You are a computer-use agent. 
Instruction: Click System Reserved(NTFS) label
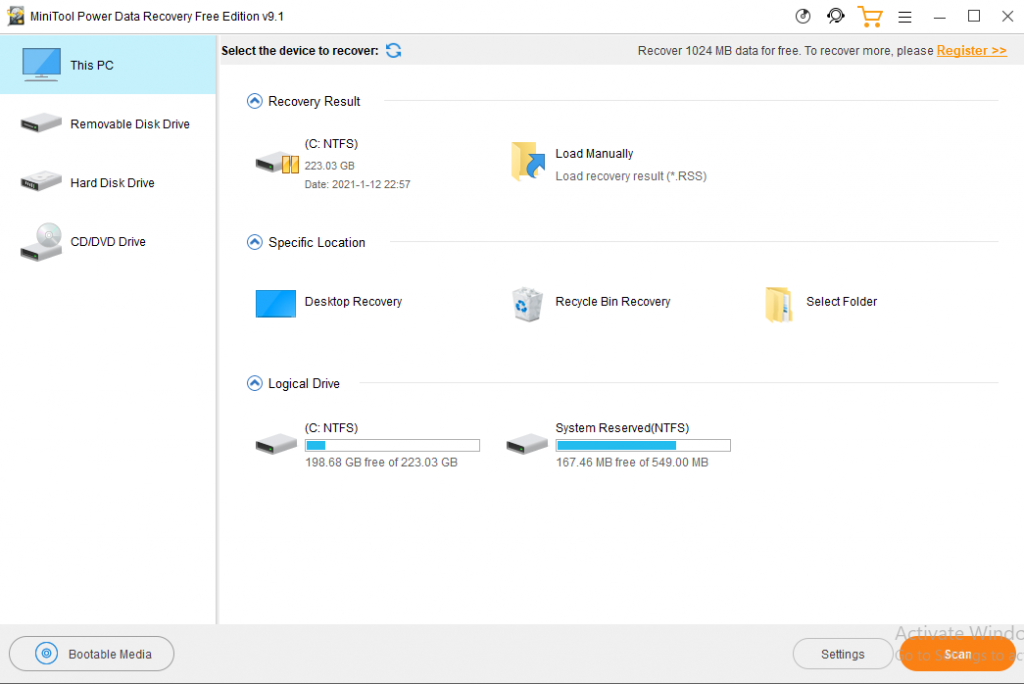pos(622,428)
